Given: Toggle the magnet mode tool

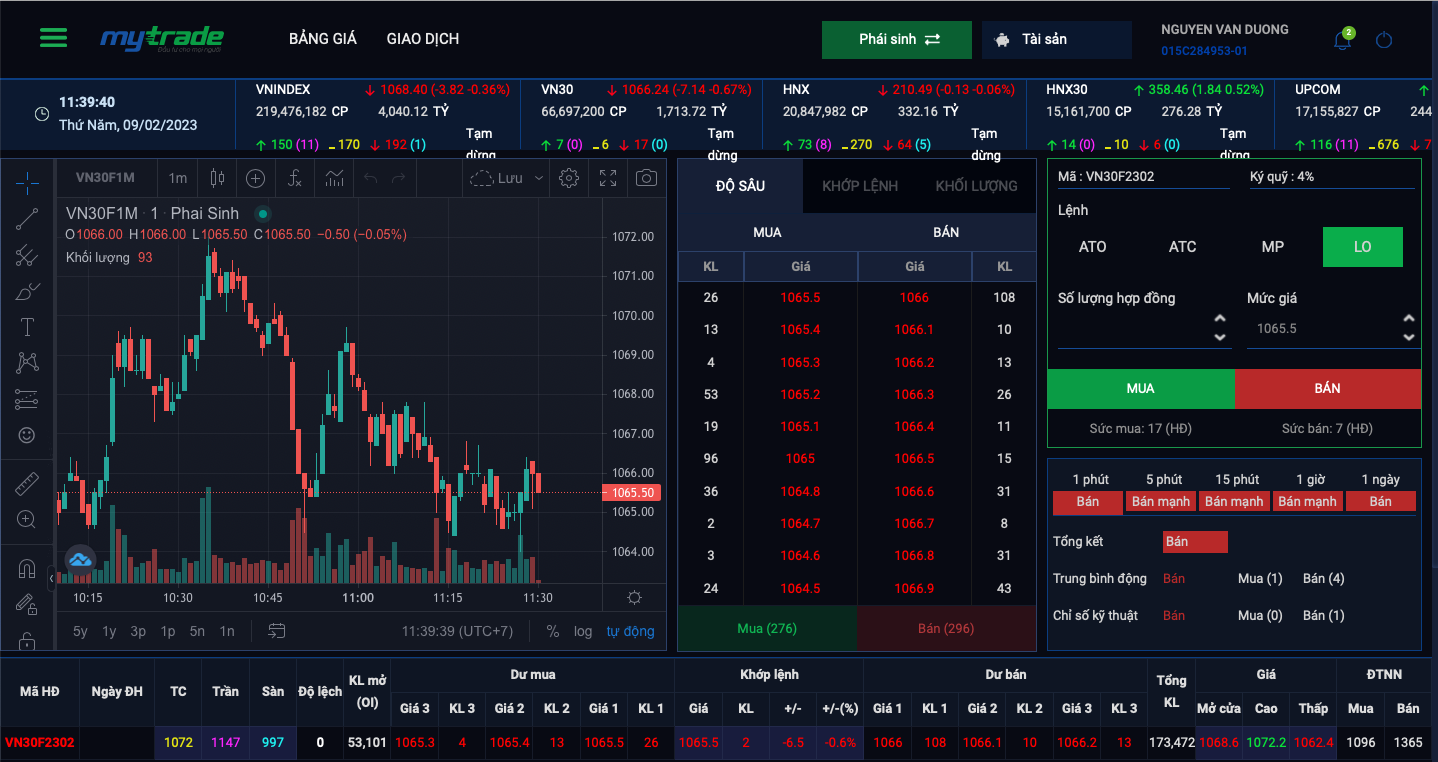Looking at the screenshot, I should (x=27, y=569).
